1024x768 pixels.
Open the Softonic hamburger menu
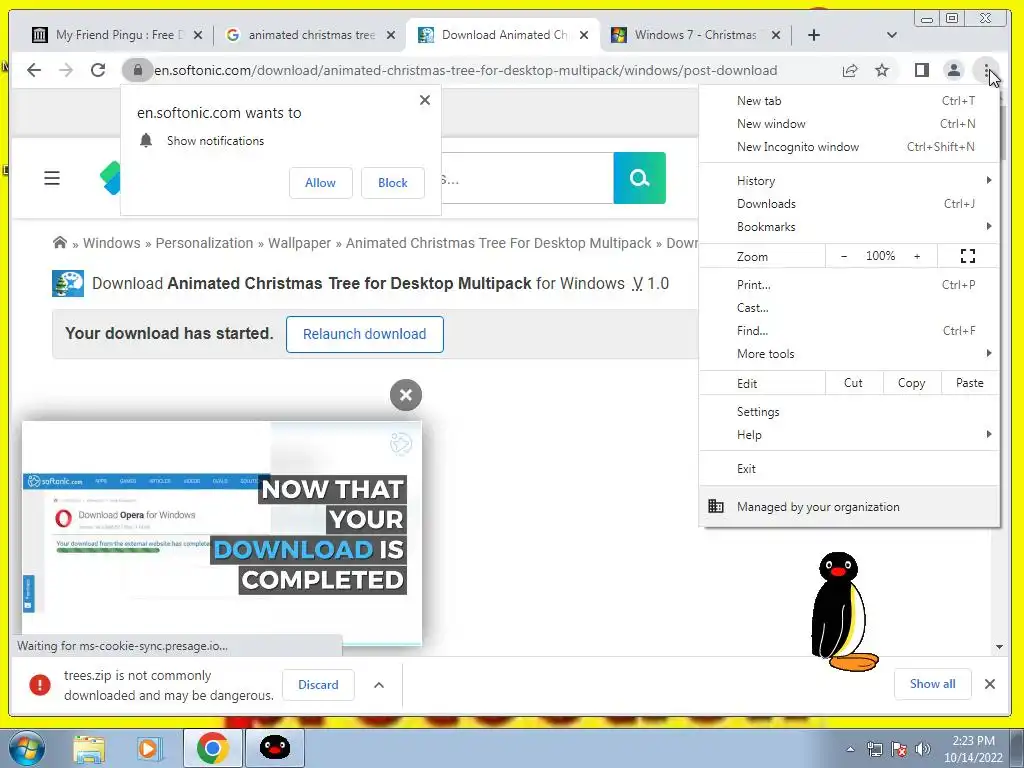click(52, 178)
